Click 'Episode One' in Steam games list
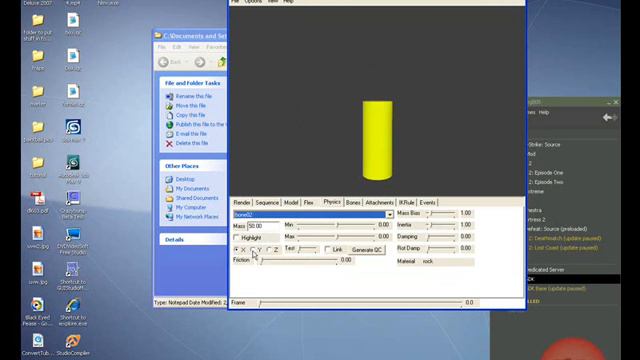Viewport: 640px width, 360px height. 546,173
